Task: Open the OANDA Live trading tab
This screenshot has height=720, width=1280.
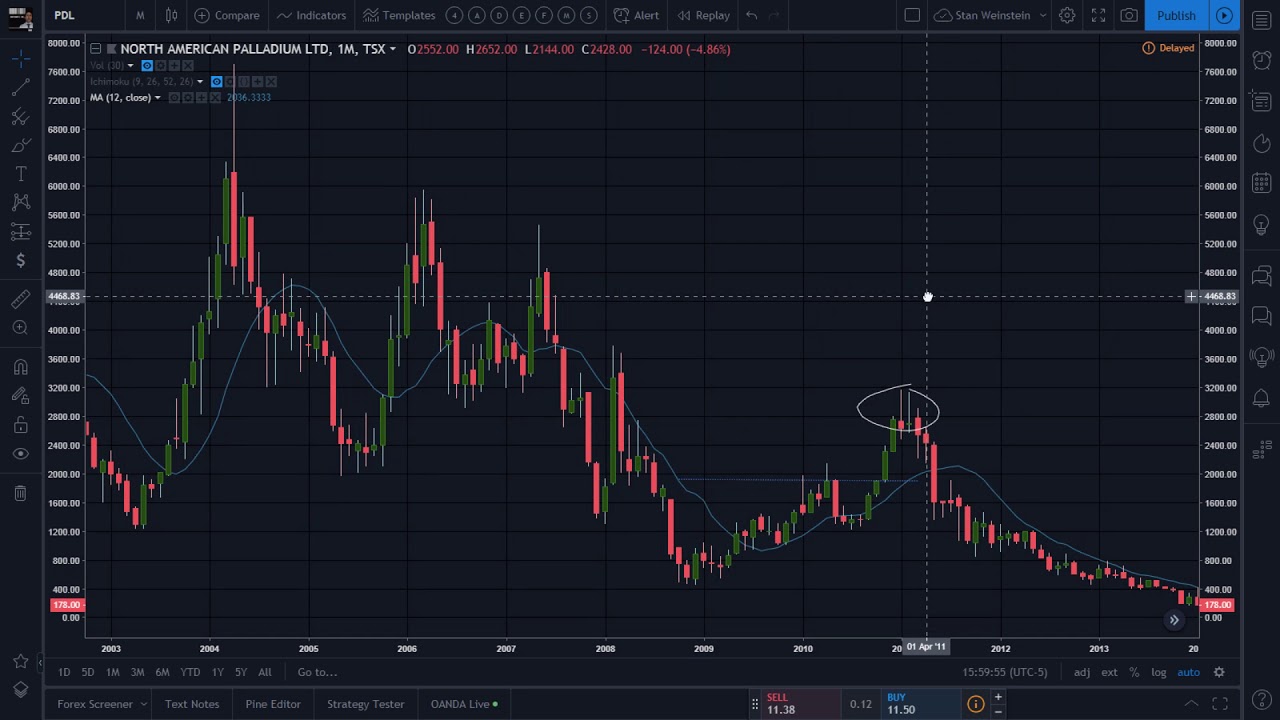Action: (465, 704)
